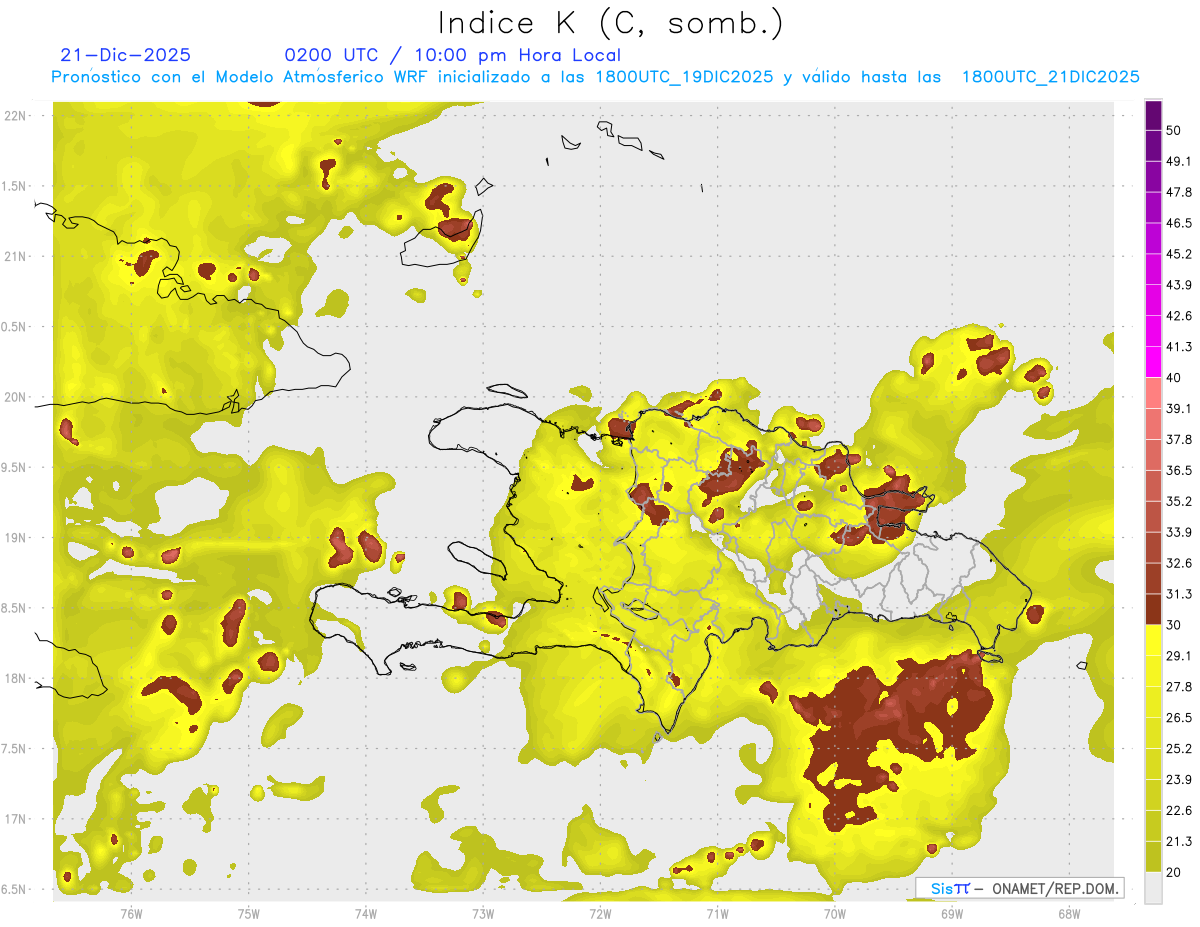Click the color scale value '37.8'

point(1179,439)
